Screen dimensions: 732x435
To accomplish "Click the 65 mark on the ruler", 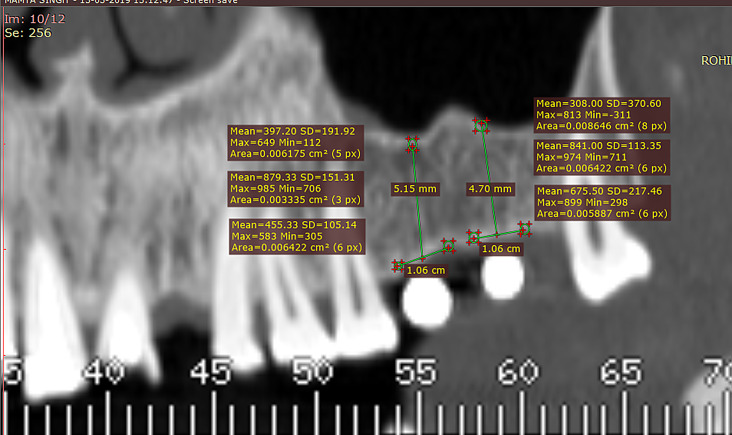I will (x=621, y=374).
